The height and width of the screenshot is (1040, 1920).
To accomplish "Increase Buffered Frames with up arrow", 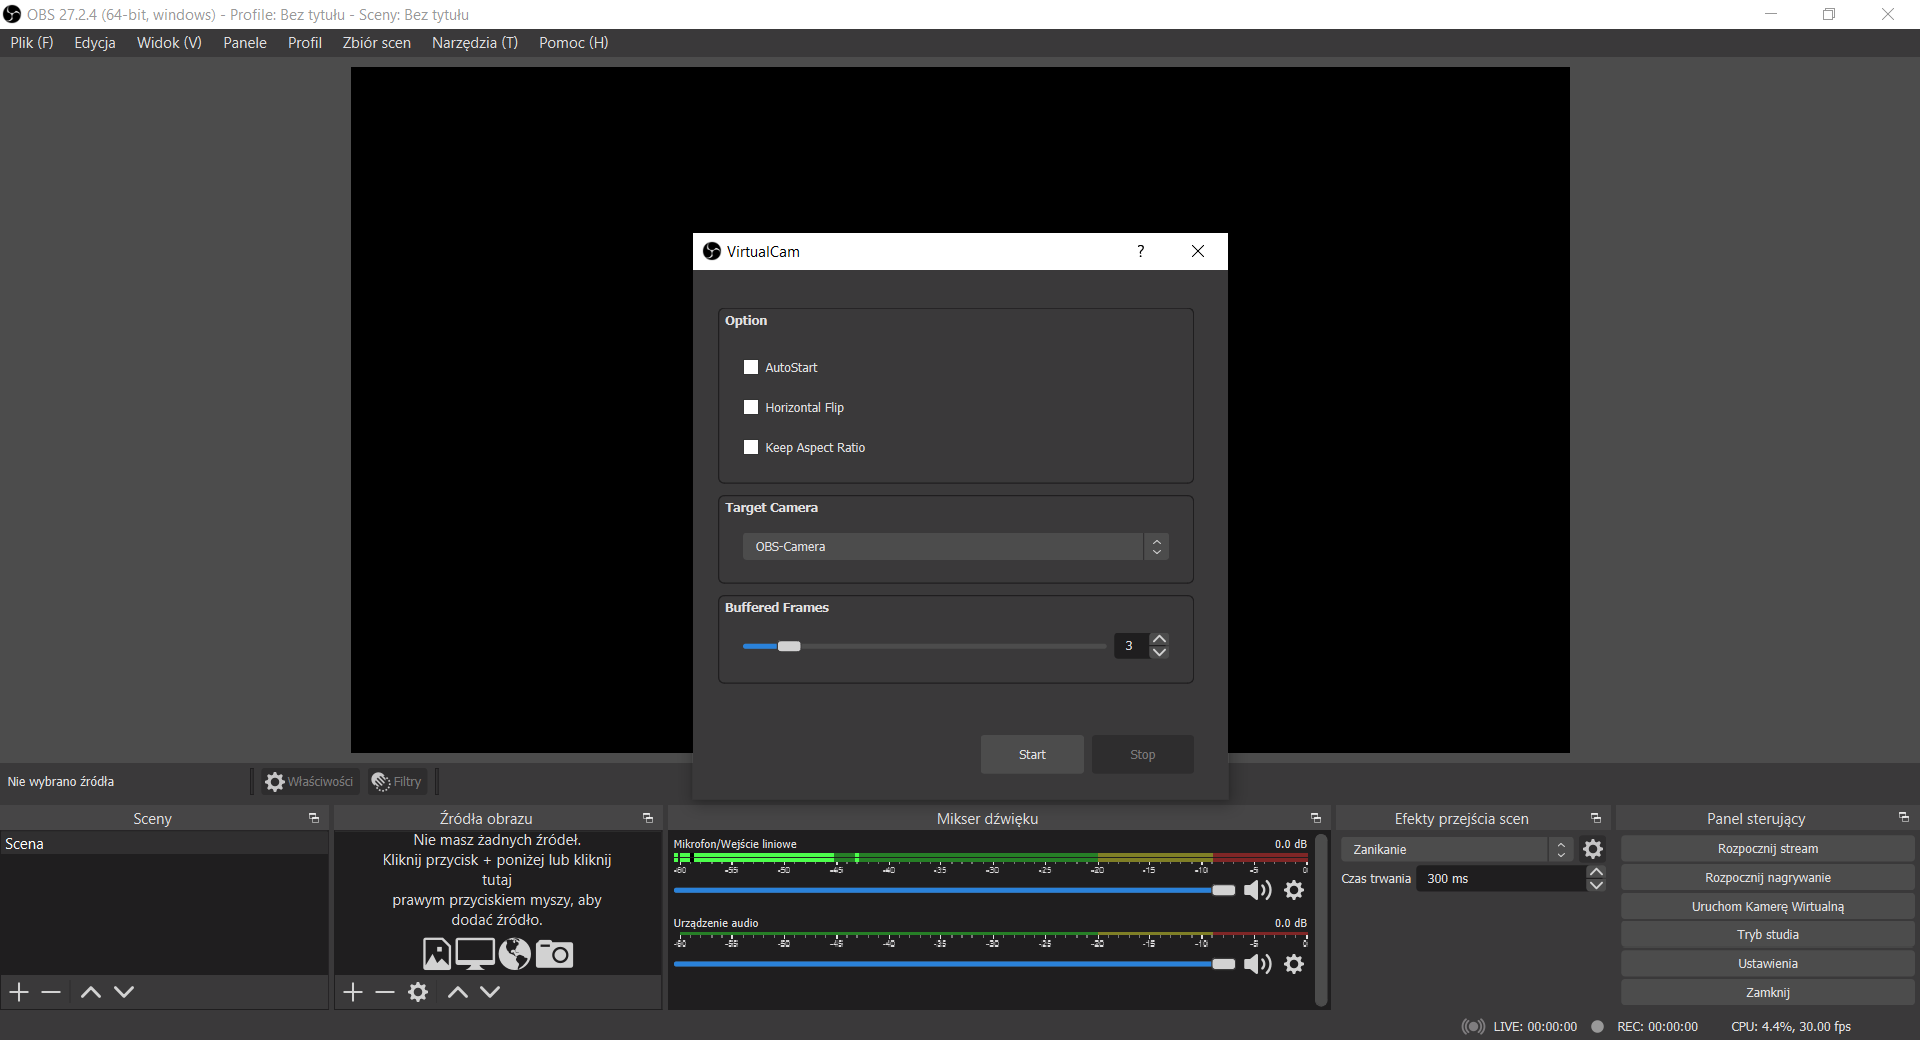I will click(1159, 639).
